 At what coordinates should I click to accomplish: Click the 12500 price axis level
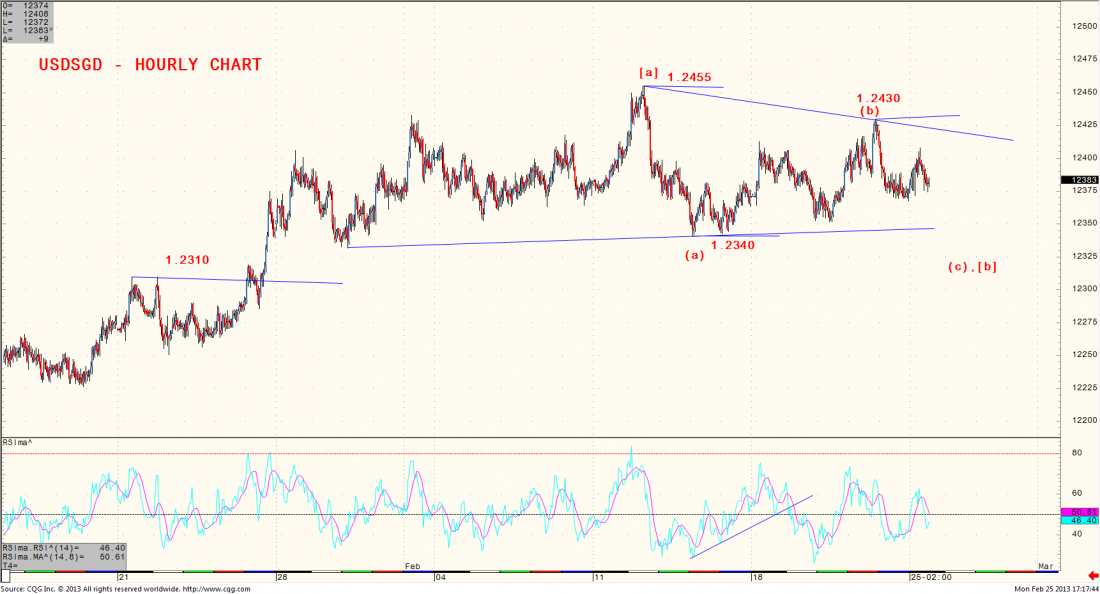1082,26
